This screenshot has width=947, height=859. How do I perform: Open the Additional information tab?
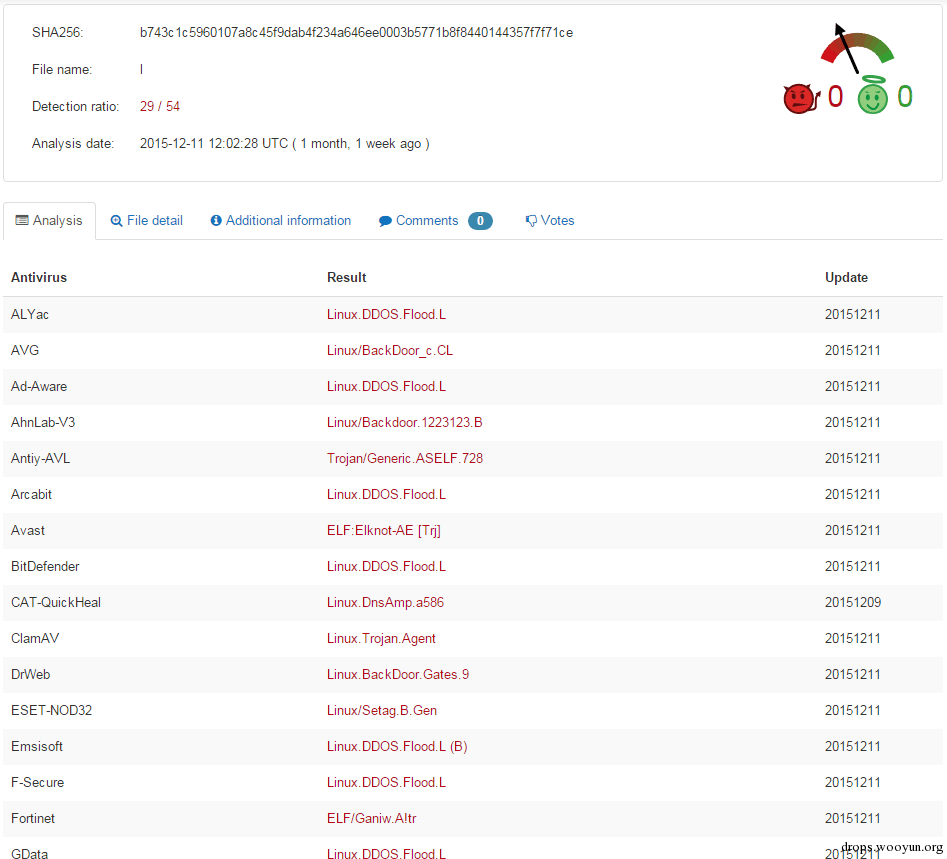click(281, 221)
